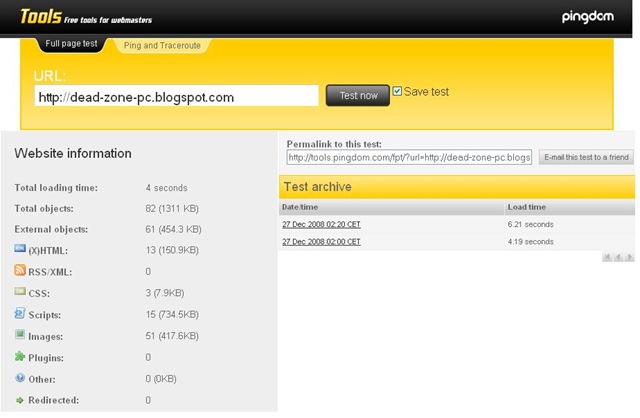The image size is (640, 418).
Task: Click the RSS/XML feed icon
Action: [20, 270]
